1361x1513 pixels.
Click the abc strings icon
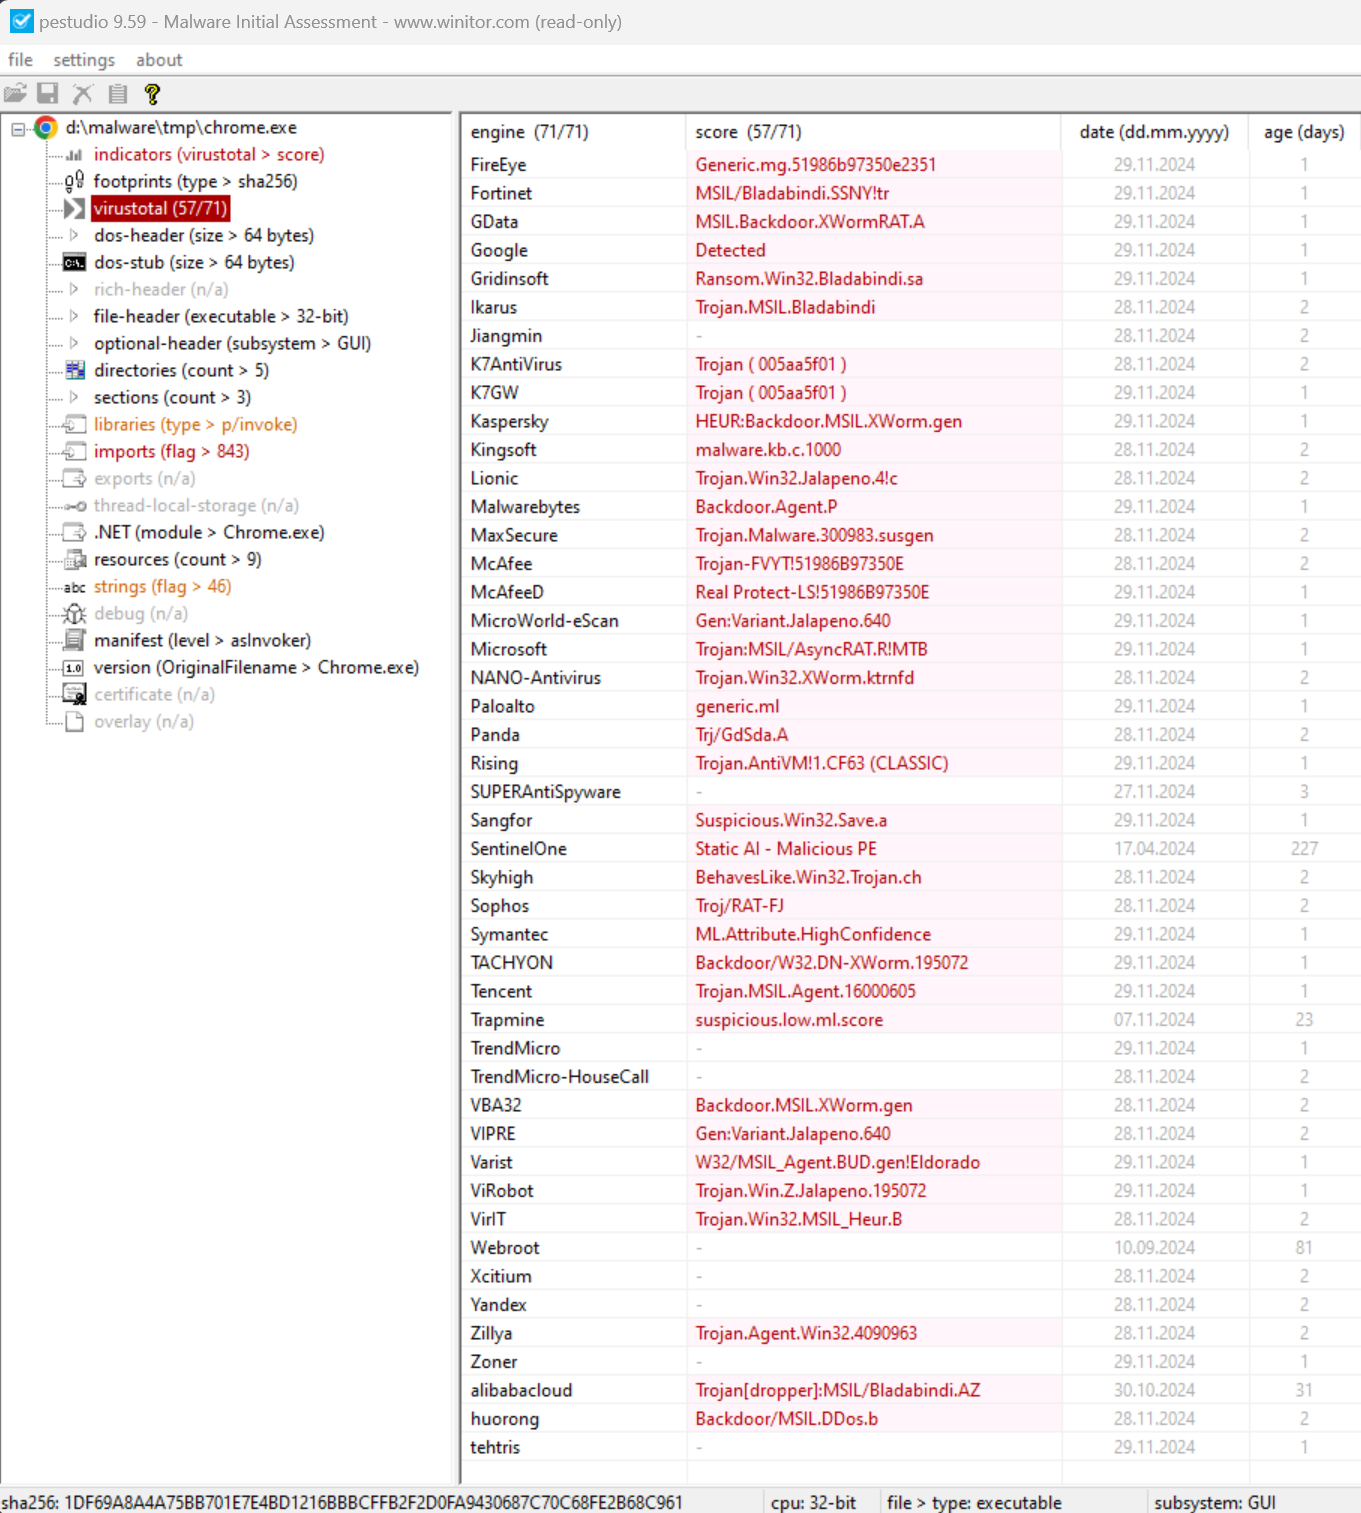72,587
